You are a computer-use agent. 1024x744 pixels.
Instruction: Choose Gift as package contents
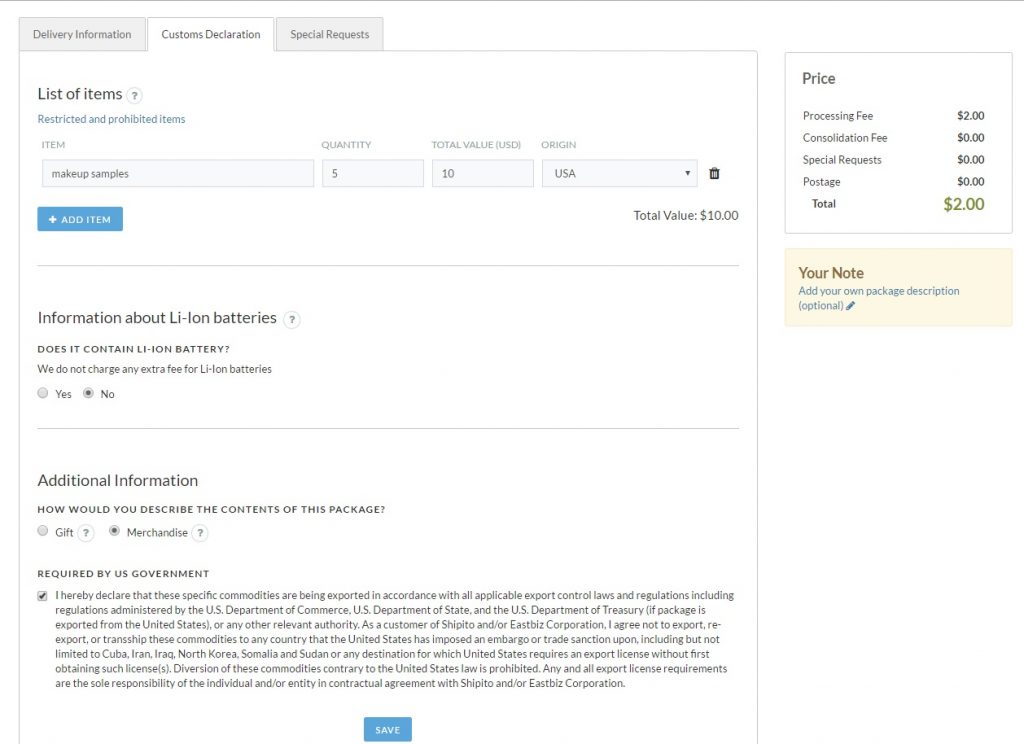coord(42,531)
